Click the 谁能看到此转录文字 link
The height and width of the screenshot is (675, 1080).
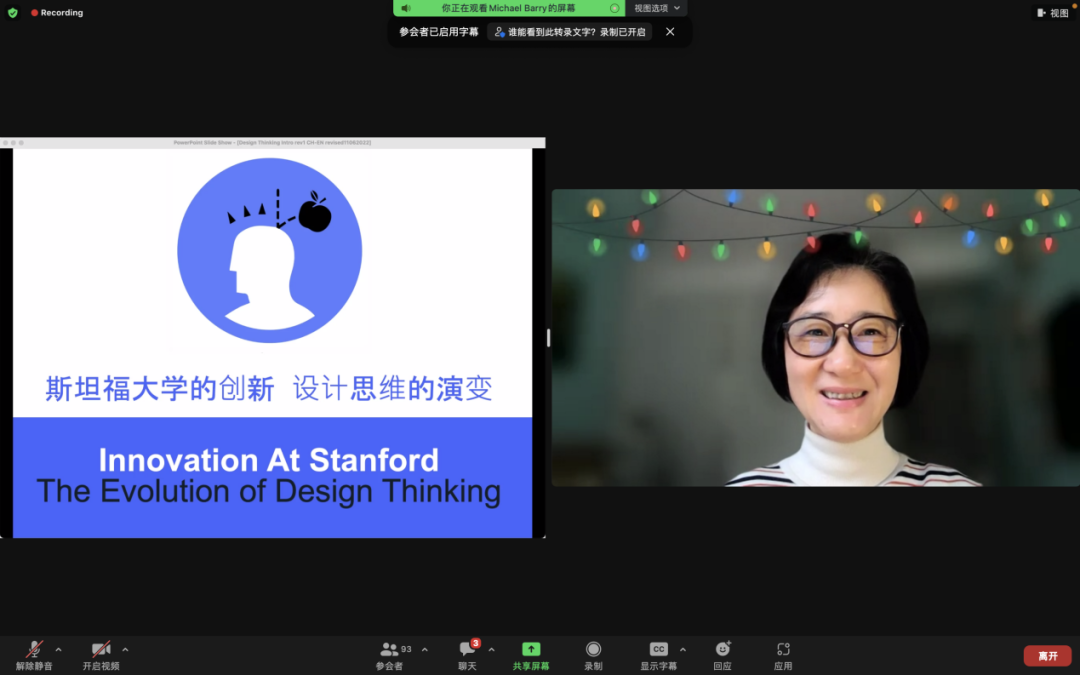click(570, 32)
